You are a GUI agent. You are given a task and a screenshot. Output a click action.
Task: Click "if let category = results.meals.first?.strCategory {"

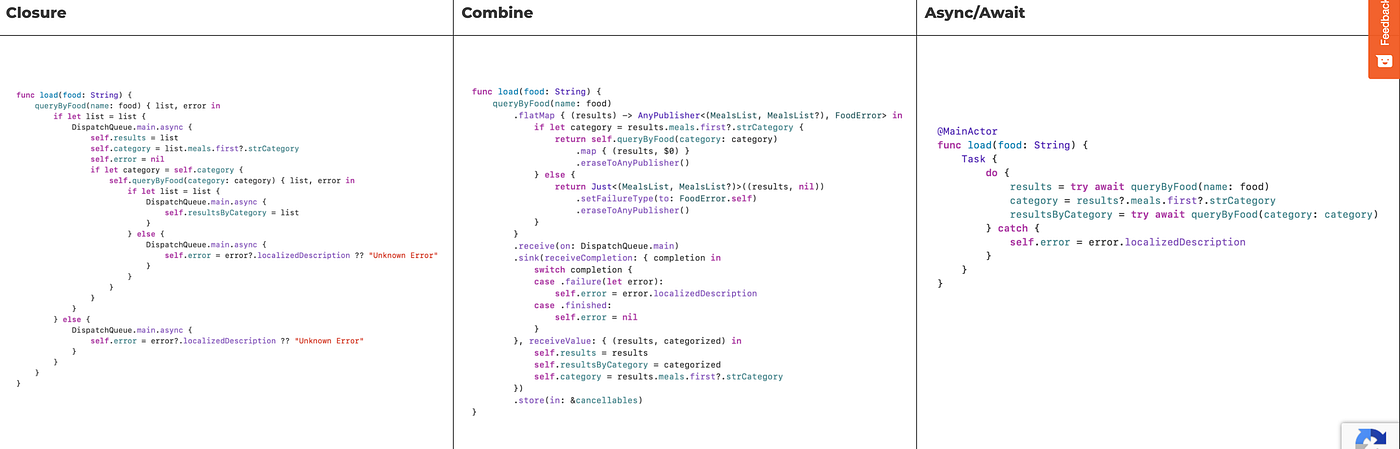668,127
